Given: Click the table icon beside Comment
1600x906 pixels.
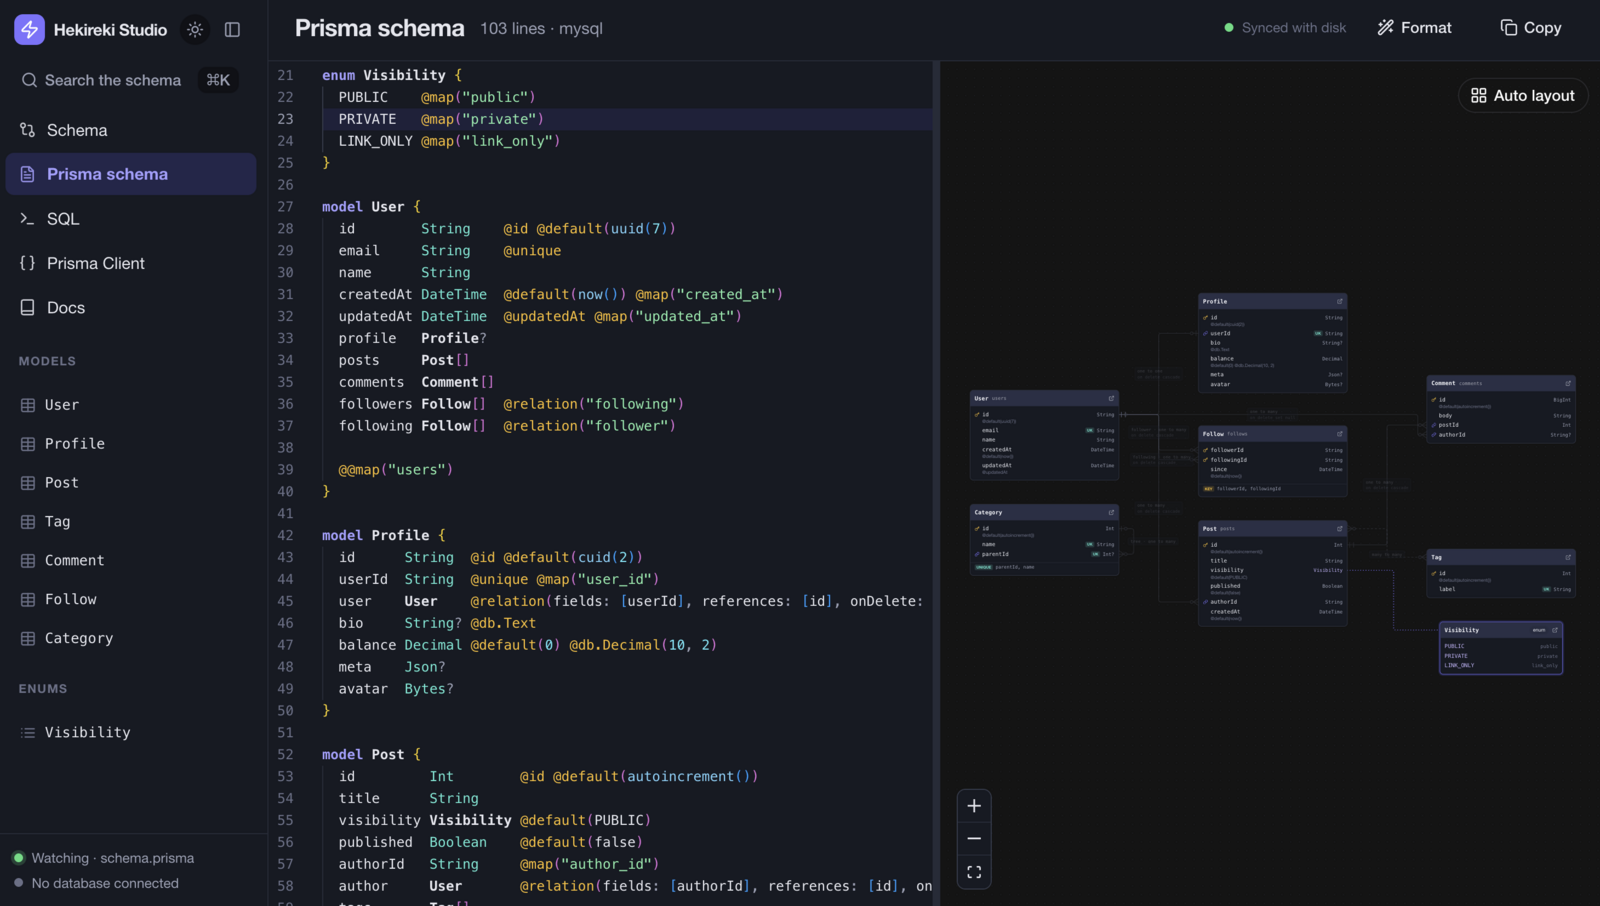Looking at the screenshot, I should click(28, 561).
